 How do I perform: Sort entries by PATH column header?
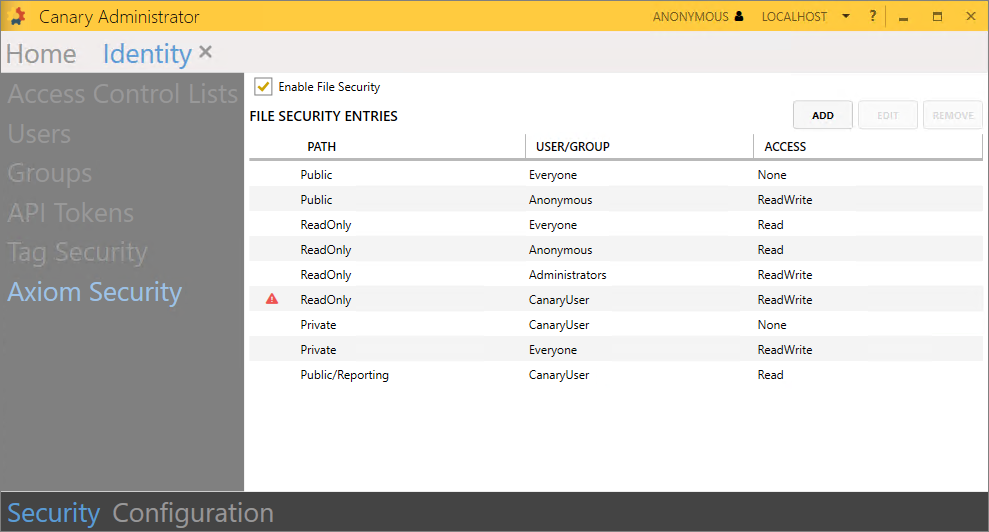[x=321, y=147]
